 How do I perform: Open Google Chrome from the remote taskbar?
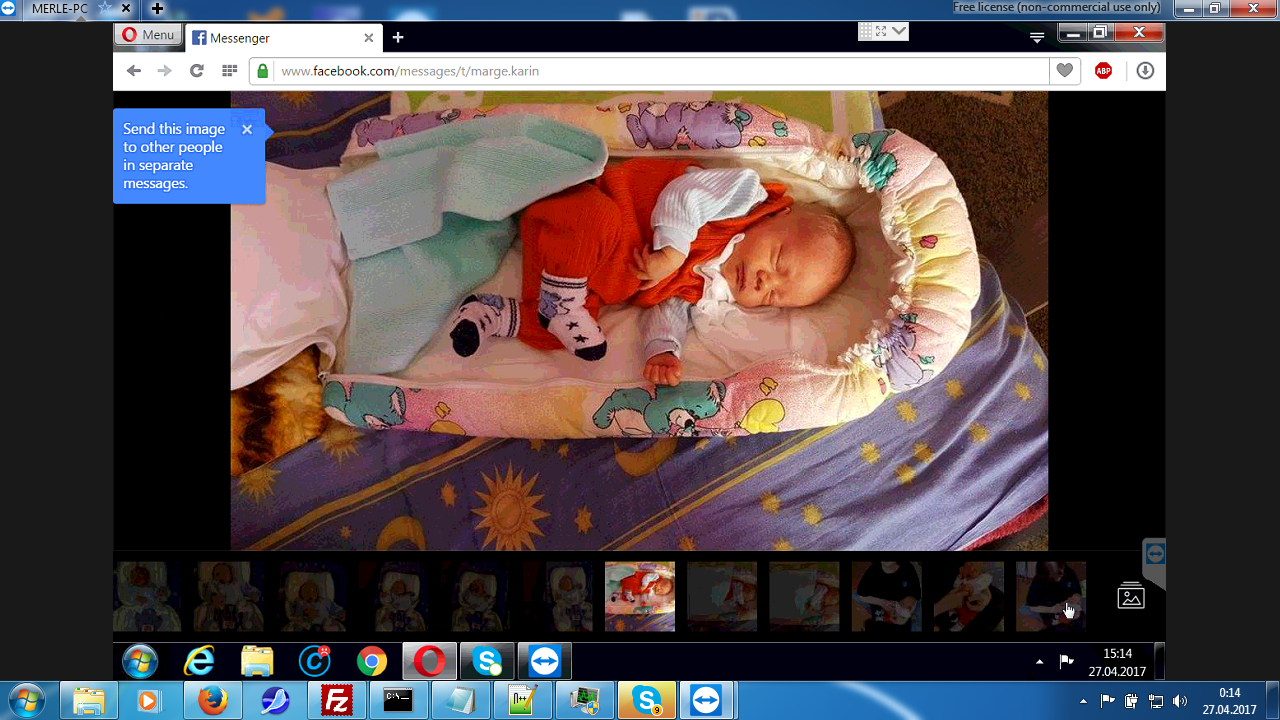tap(372, 661)
